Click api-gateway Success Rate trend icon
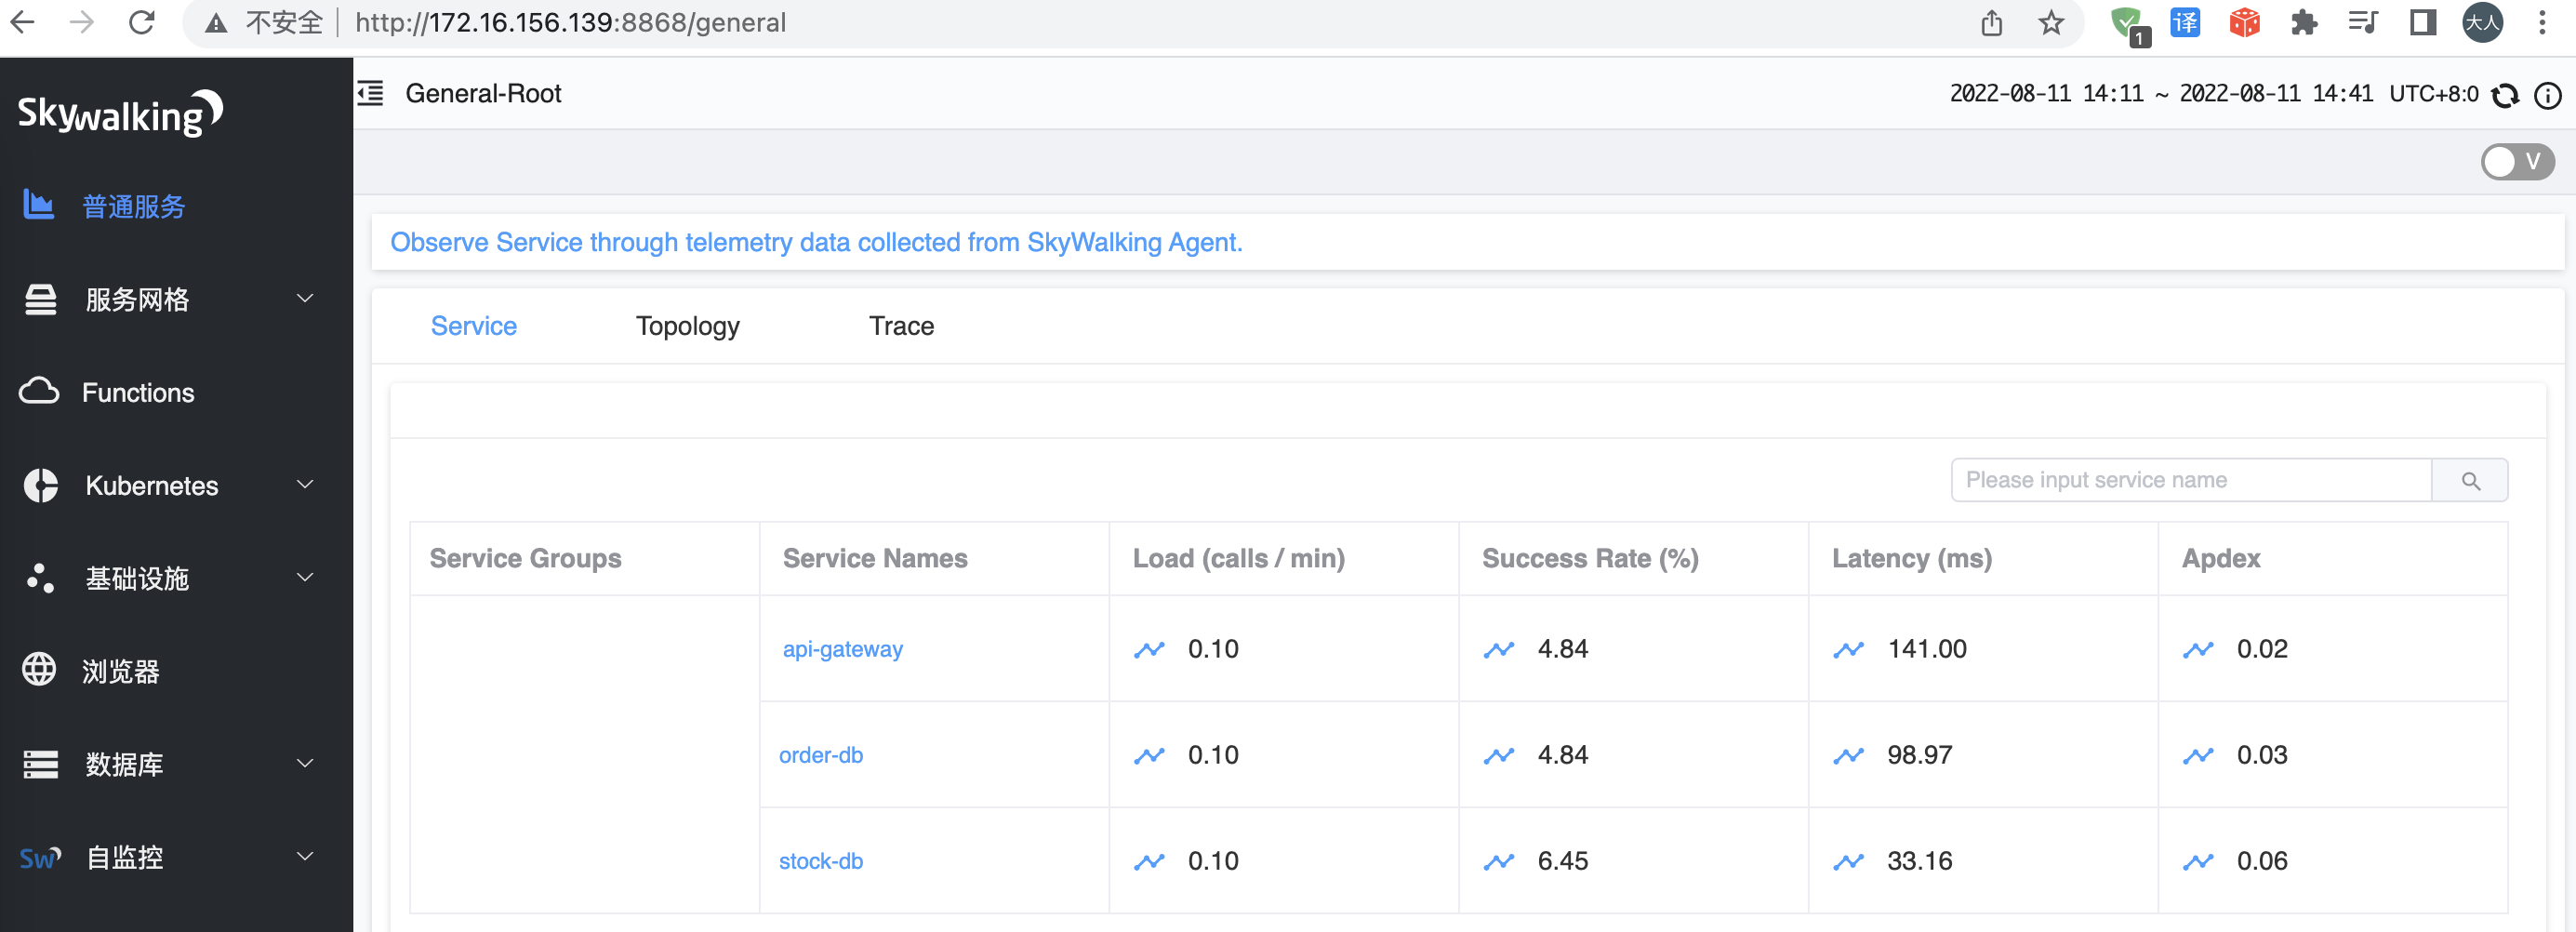Screen dimensions: 2576x932 tap(1499, 649)
